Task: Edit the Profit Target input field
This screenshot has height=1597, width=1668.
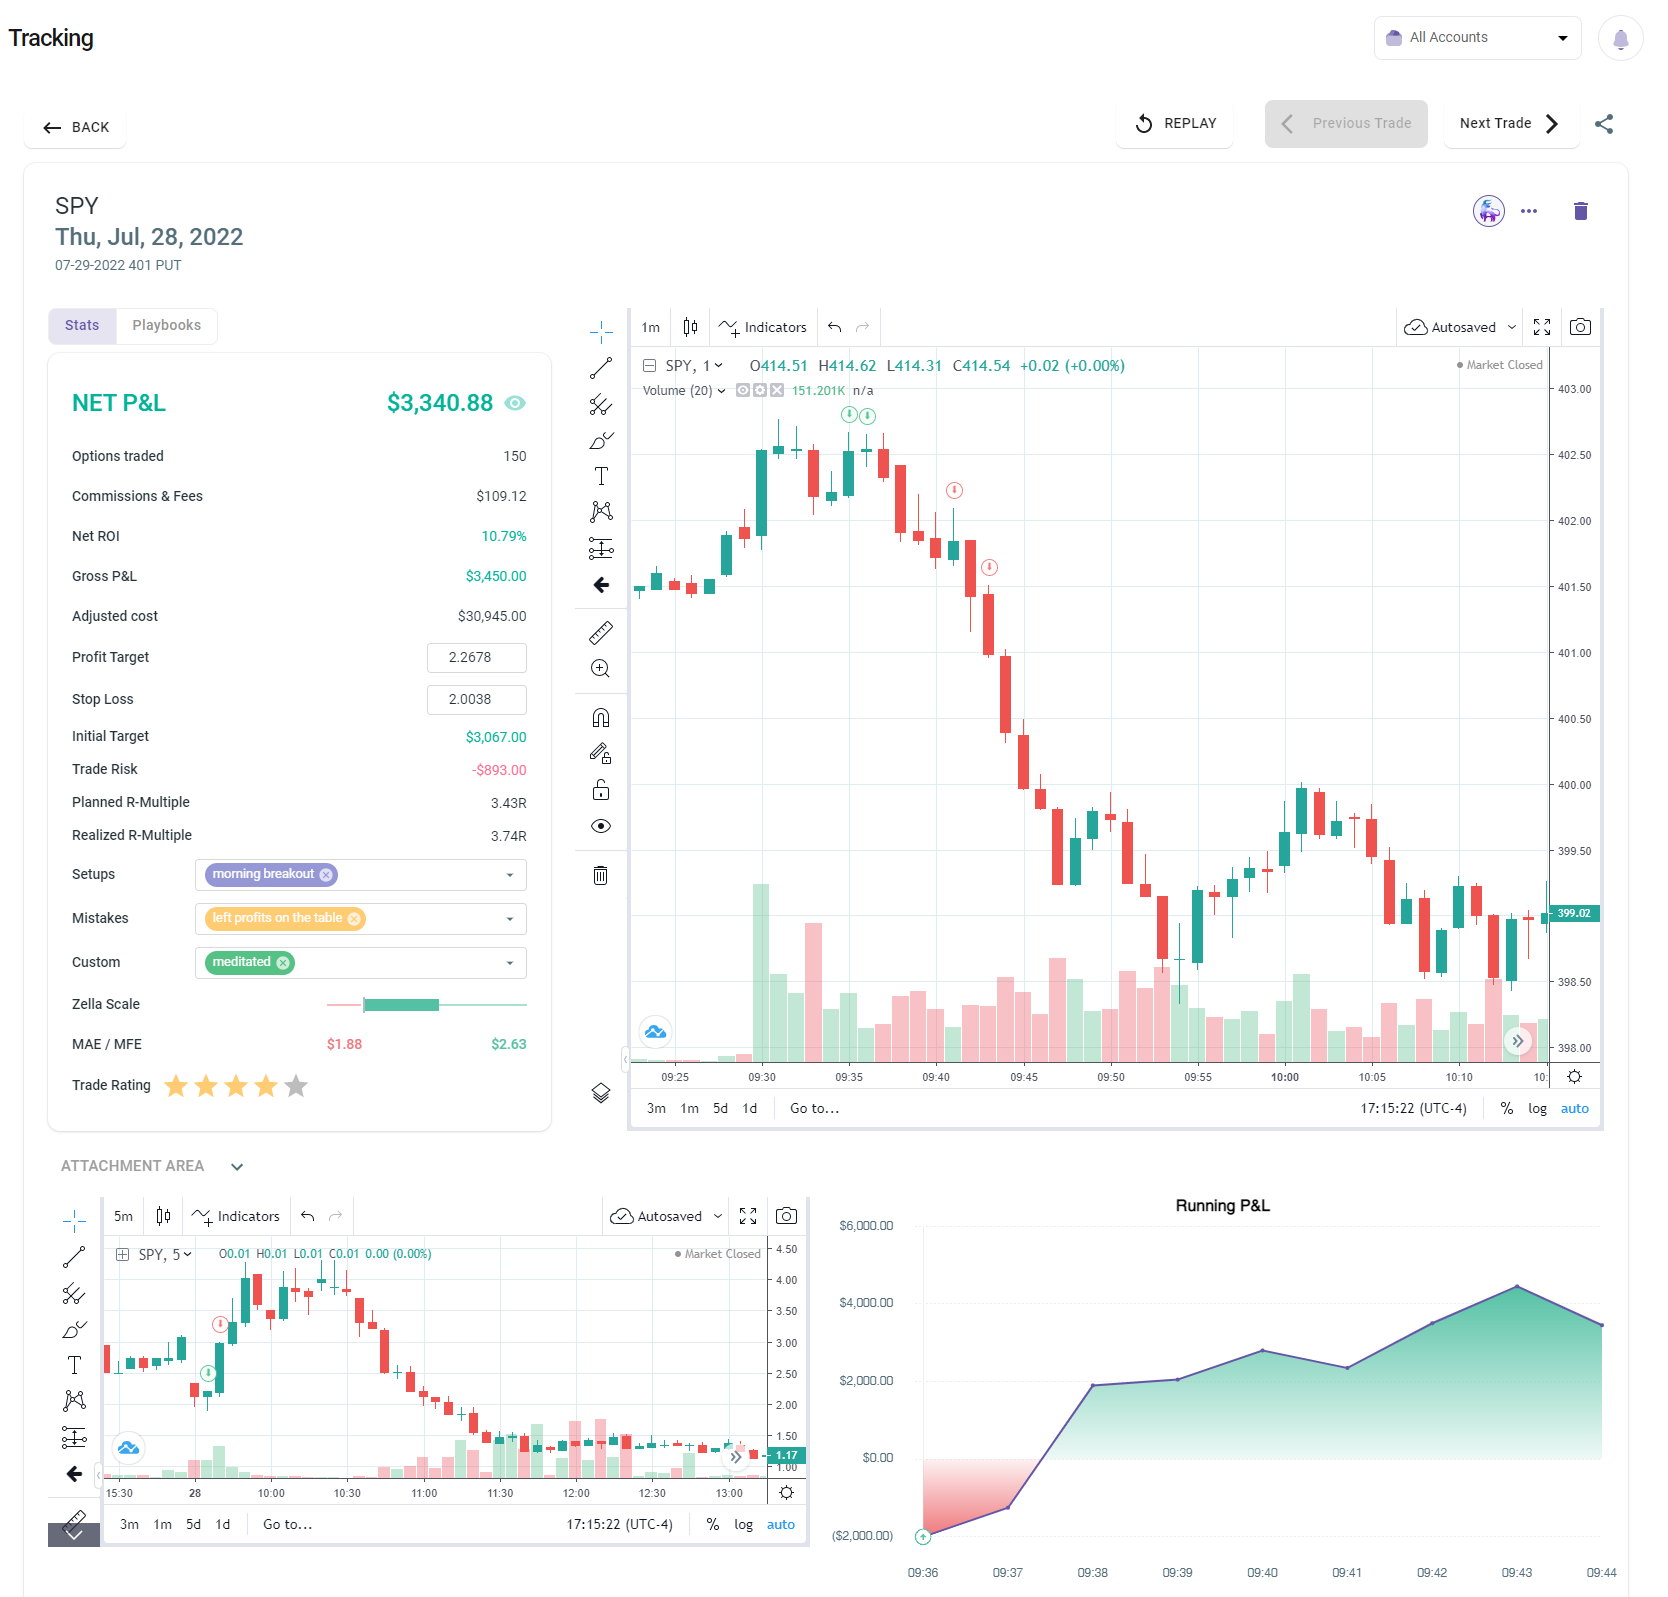Action: 477,657
